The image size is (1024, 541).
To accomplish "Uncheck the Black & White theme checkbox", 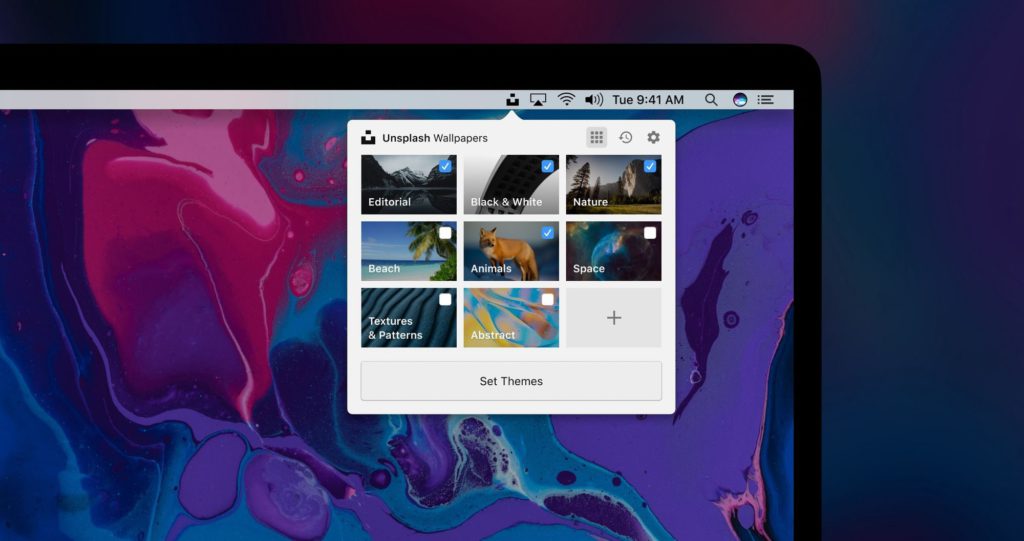I will click(x=547, y=167).
